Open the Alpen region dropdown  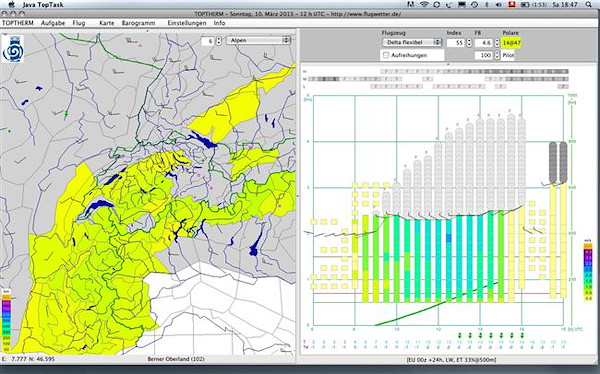258,40
